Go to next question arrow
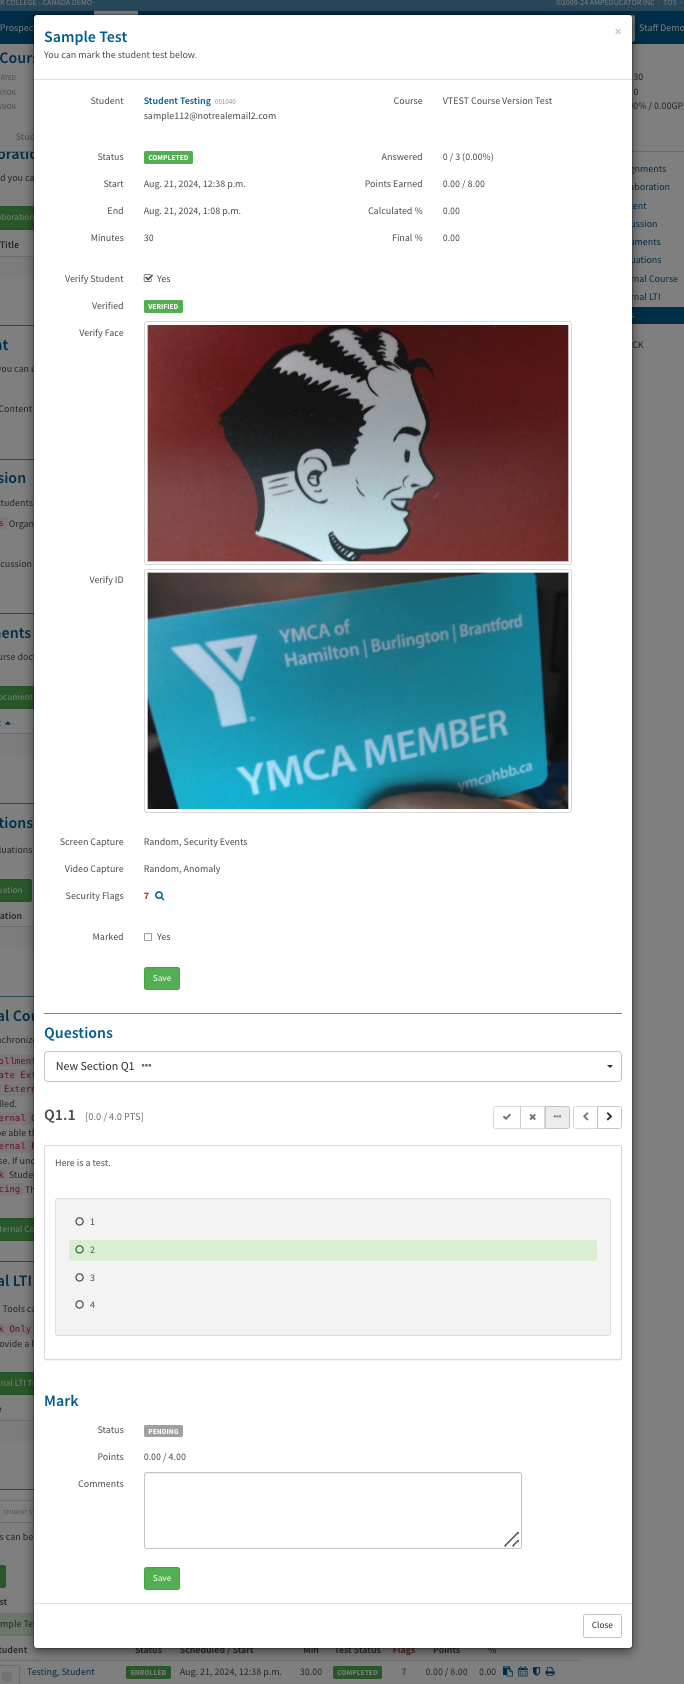Image resolution: width=684 pixels, height=1684 pixels. pos(609,1117)
